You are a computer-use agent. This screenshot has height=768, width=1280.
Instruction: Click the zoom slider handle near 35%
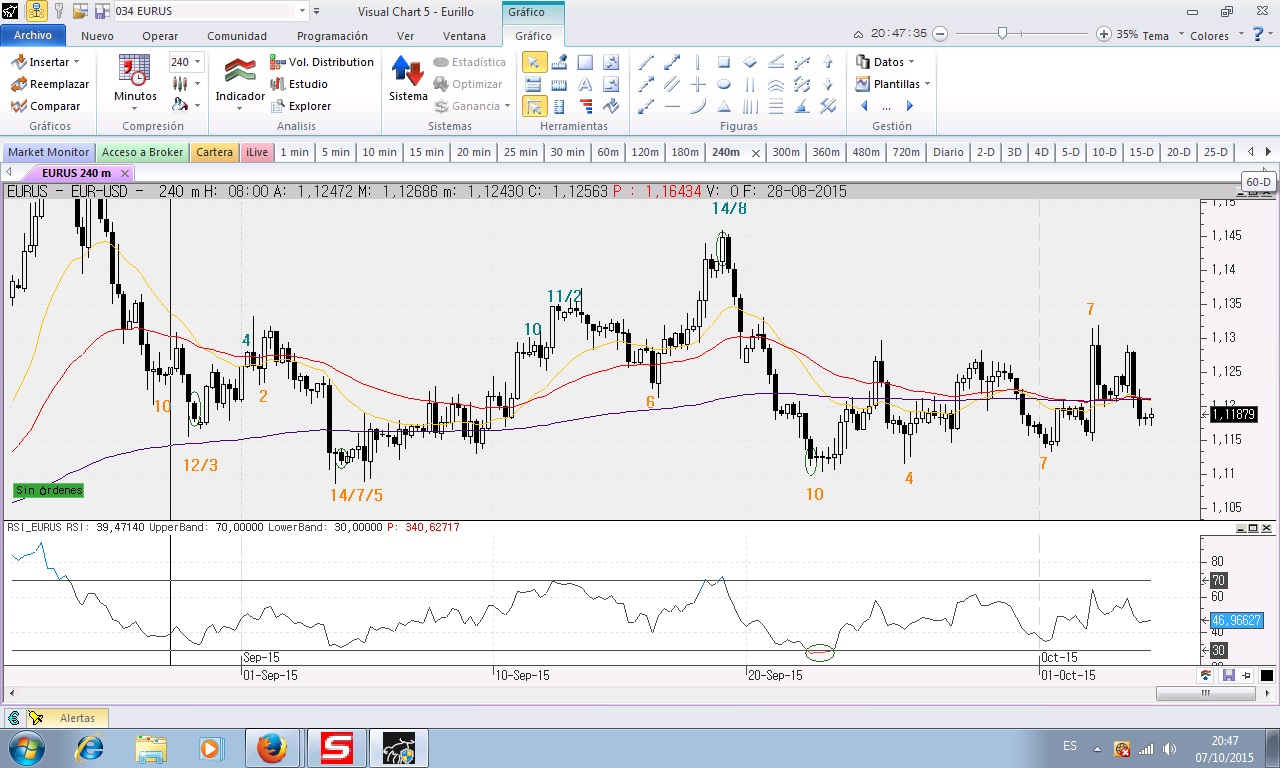[x=1002, y=34]
